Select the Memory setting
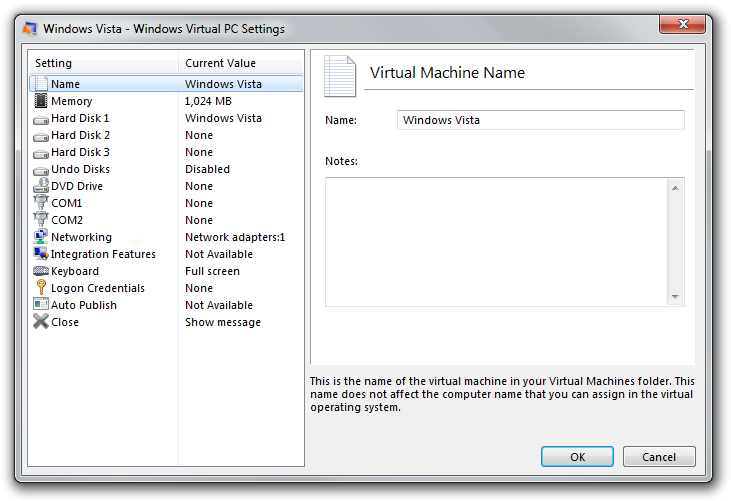 [x=71, y=101]
